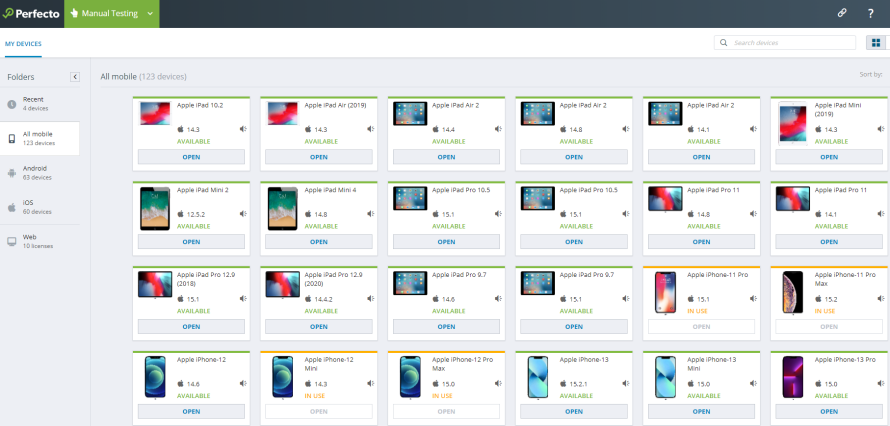Select the Android folder
Viewport: 890px width, 426px height.
tap(40, 172)
